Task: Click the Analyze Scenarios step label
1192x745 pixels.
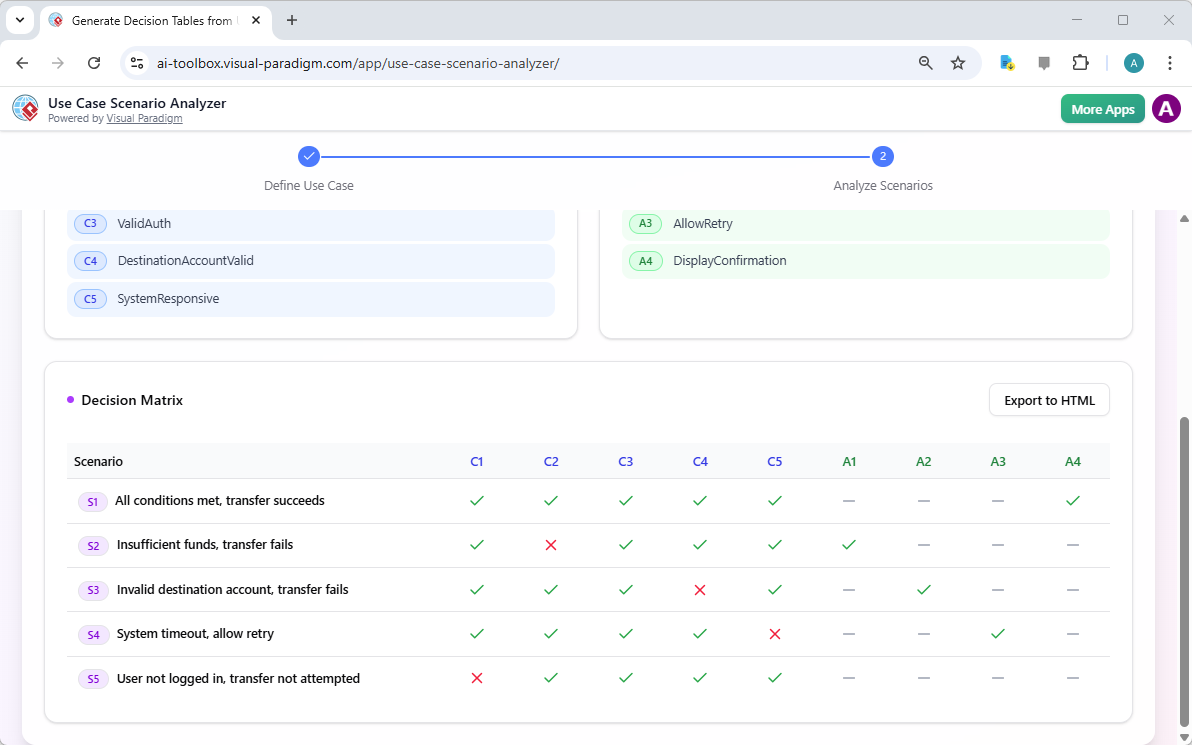Action: [883, 185]
